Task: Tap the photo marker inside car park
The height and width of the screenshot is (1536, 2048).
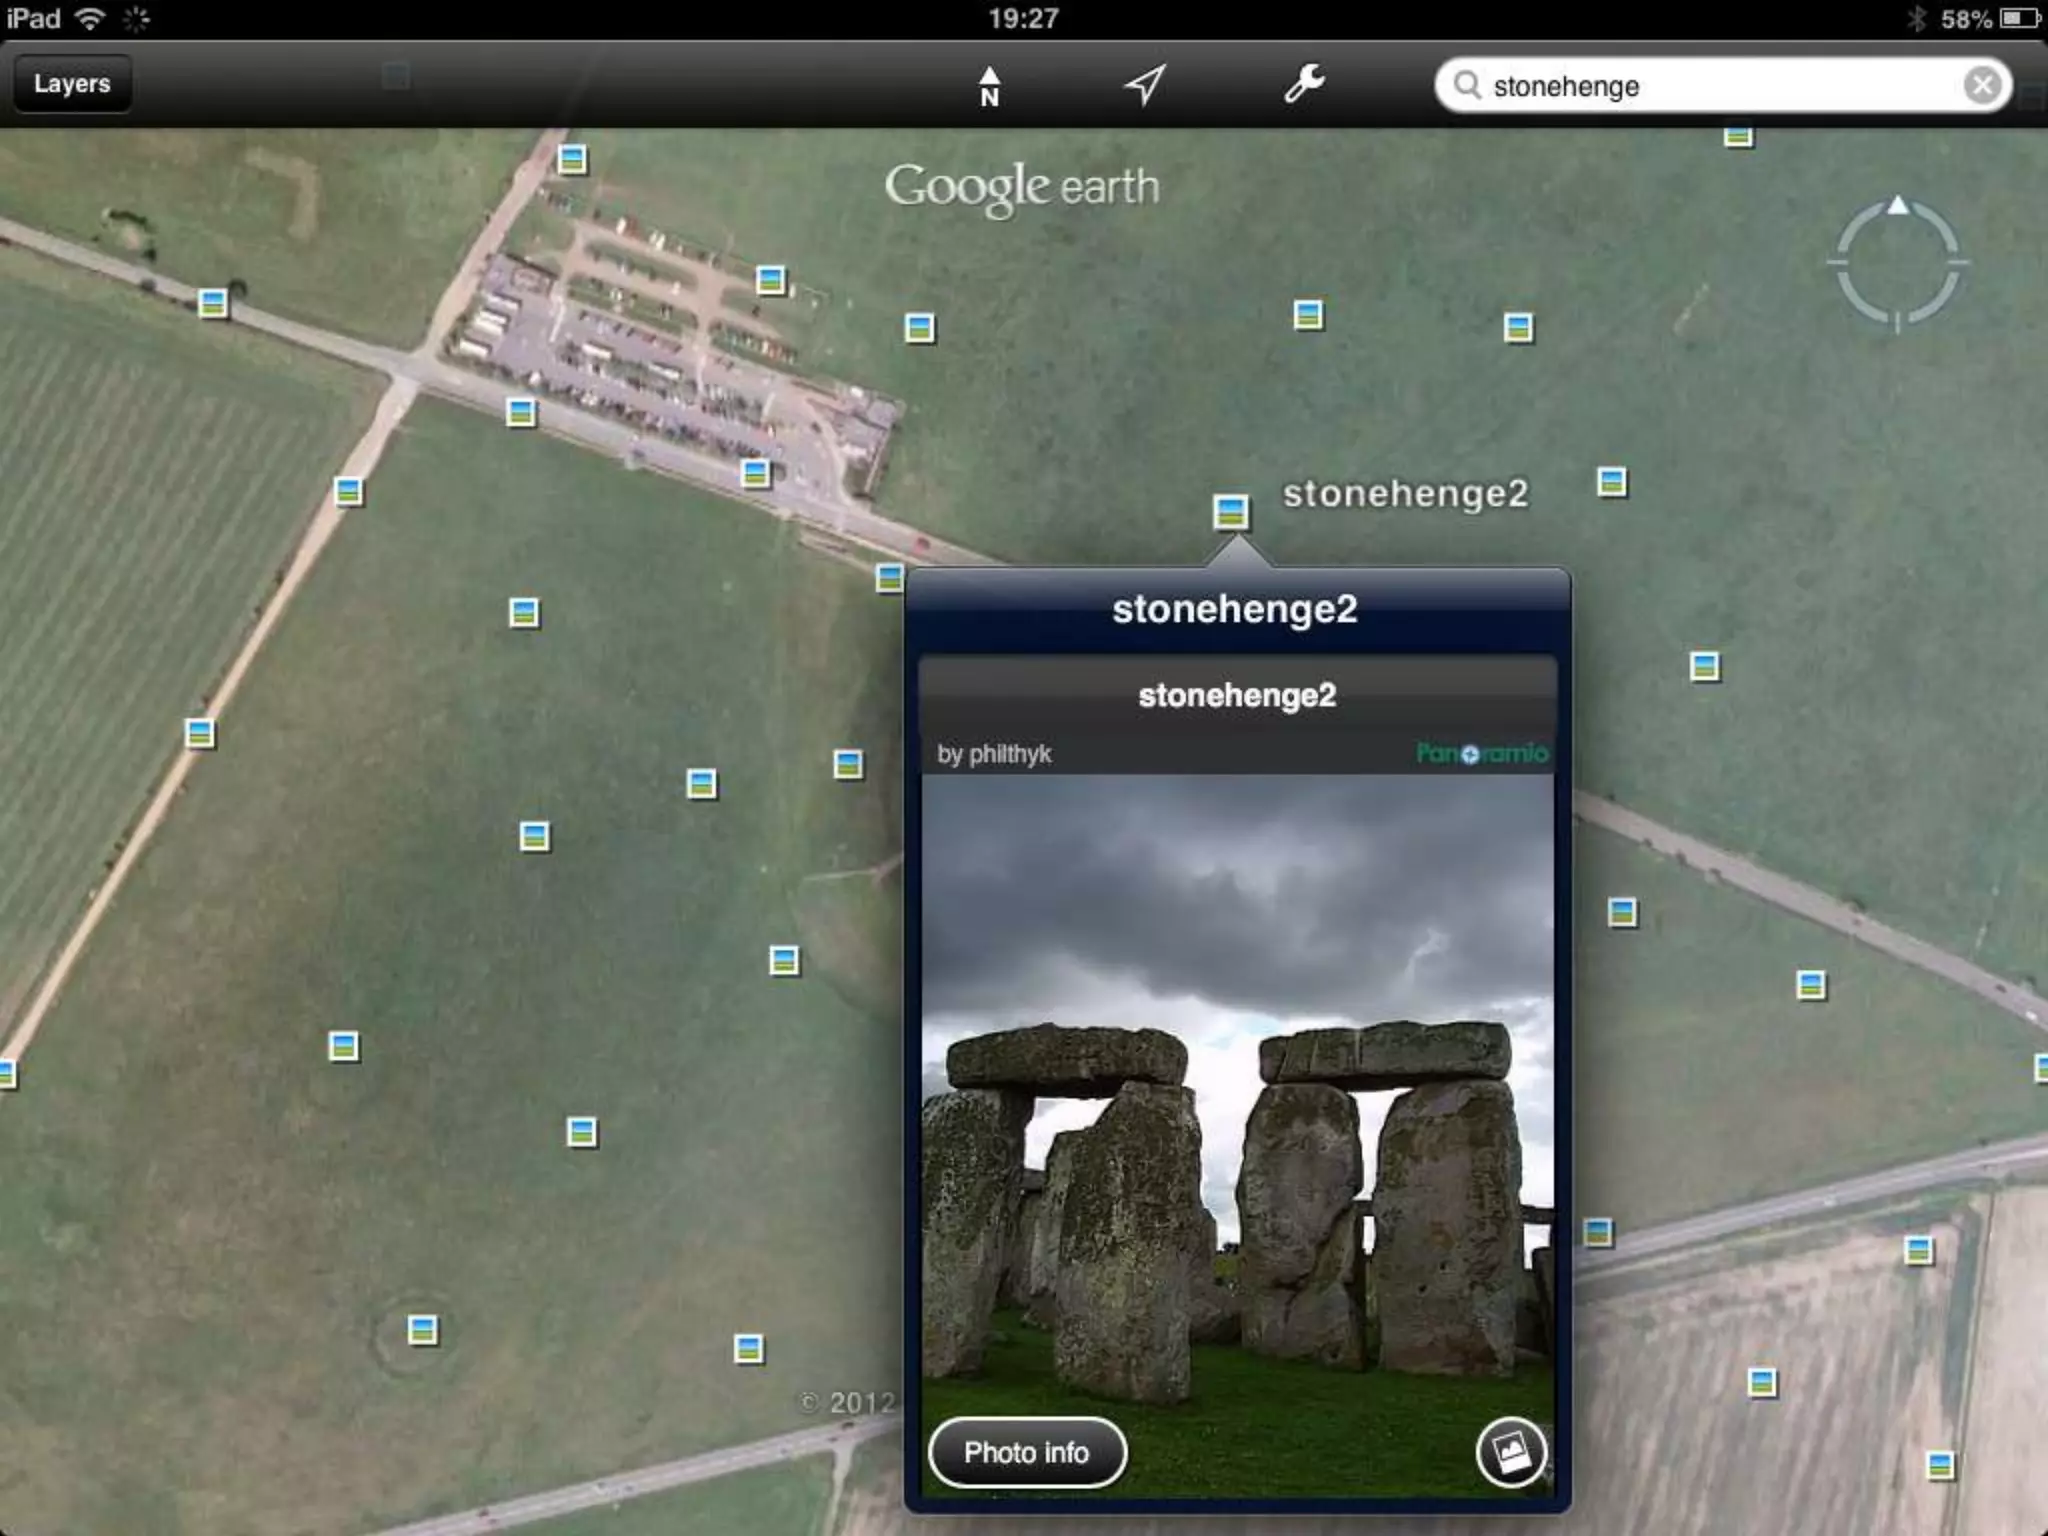Action: tap(770, 280)
